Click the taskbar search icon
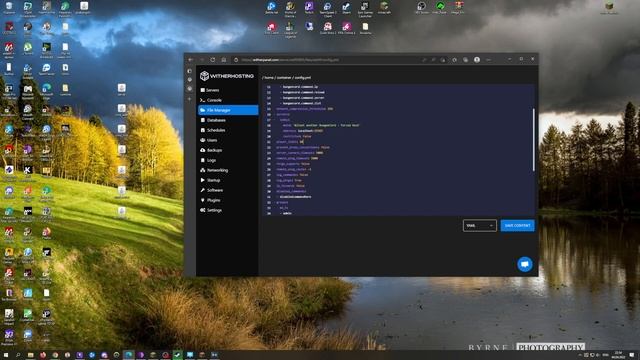 [x=18, y=355]
